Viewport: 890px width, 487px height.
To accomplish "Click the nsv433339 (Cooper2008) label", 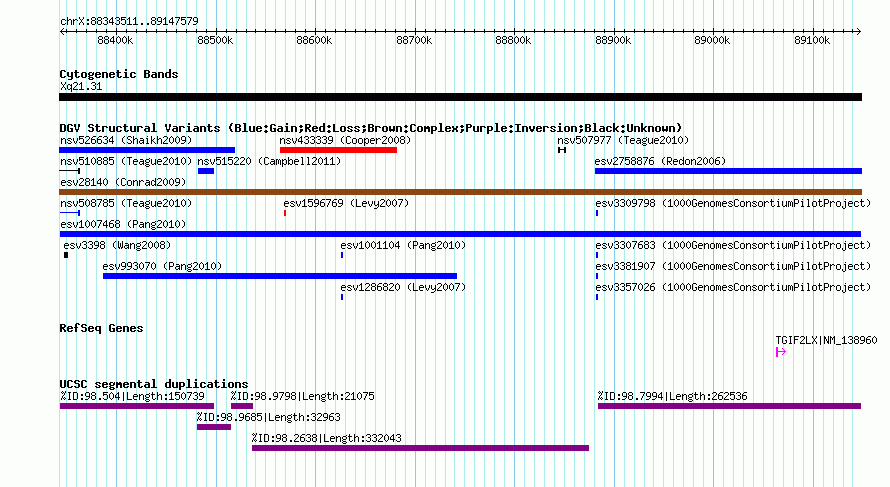I will point(345,140).
